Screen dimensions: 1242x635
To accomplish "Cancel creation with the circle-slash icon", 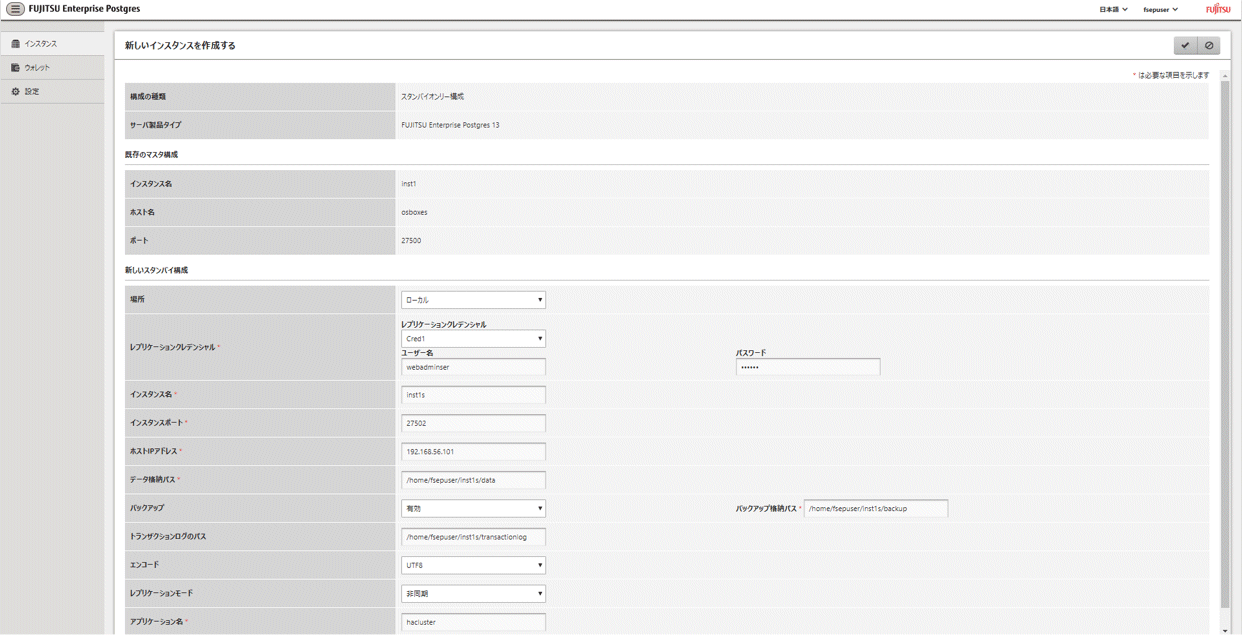I will click(1209, 45).
